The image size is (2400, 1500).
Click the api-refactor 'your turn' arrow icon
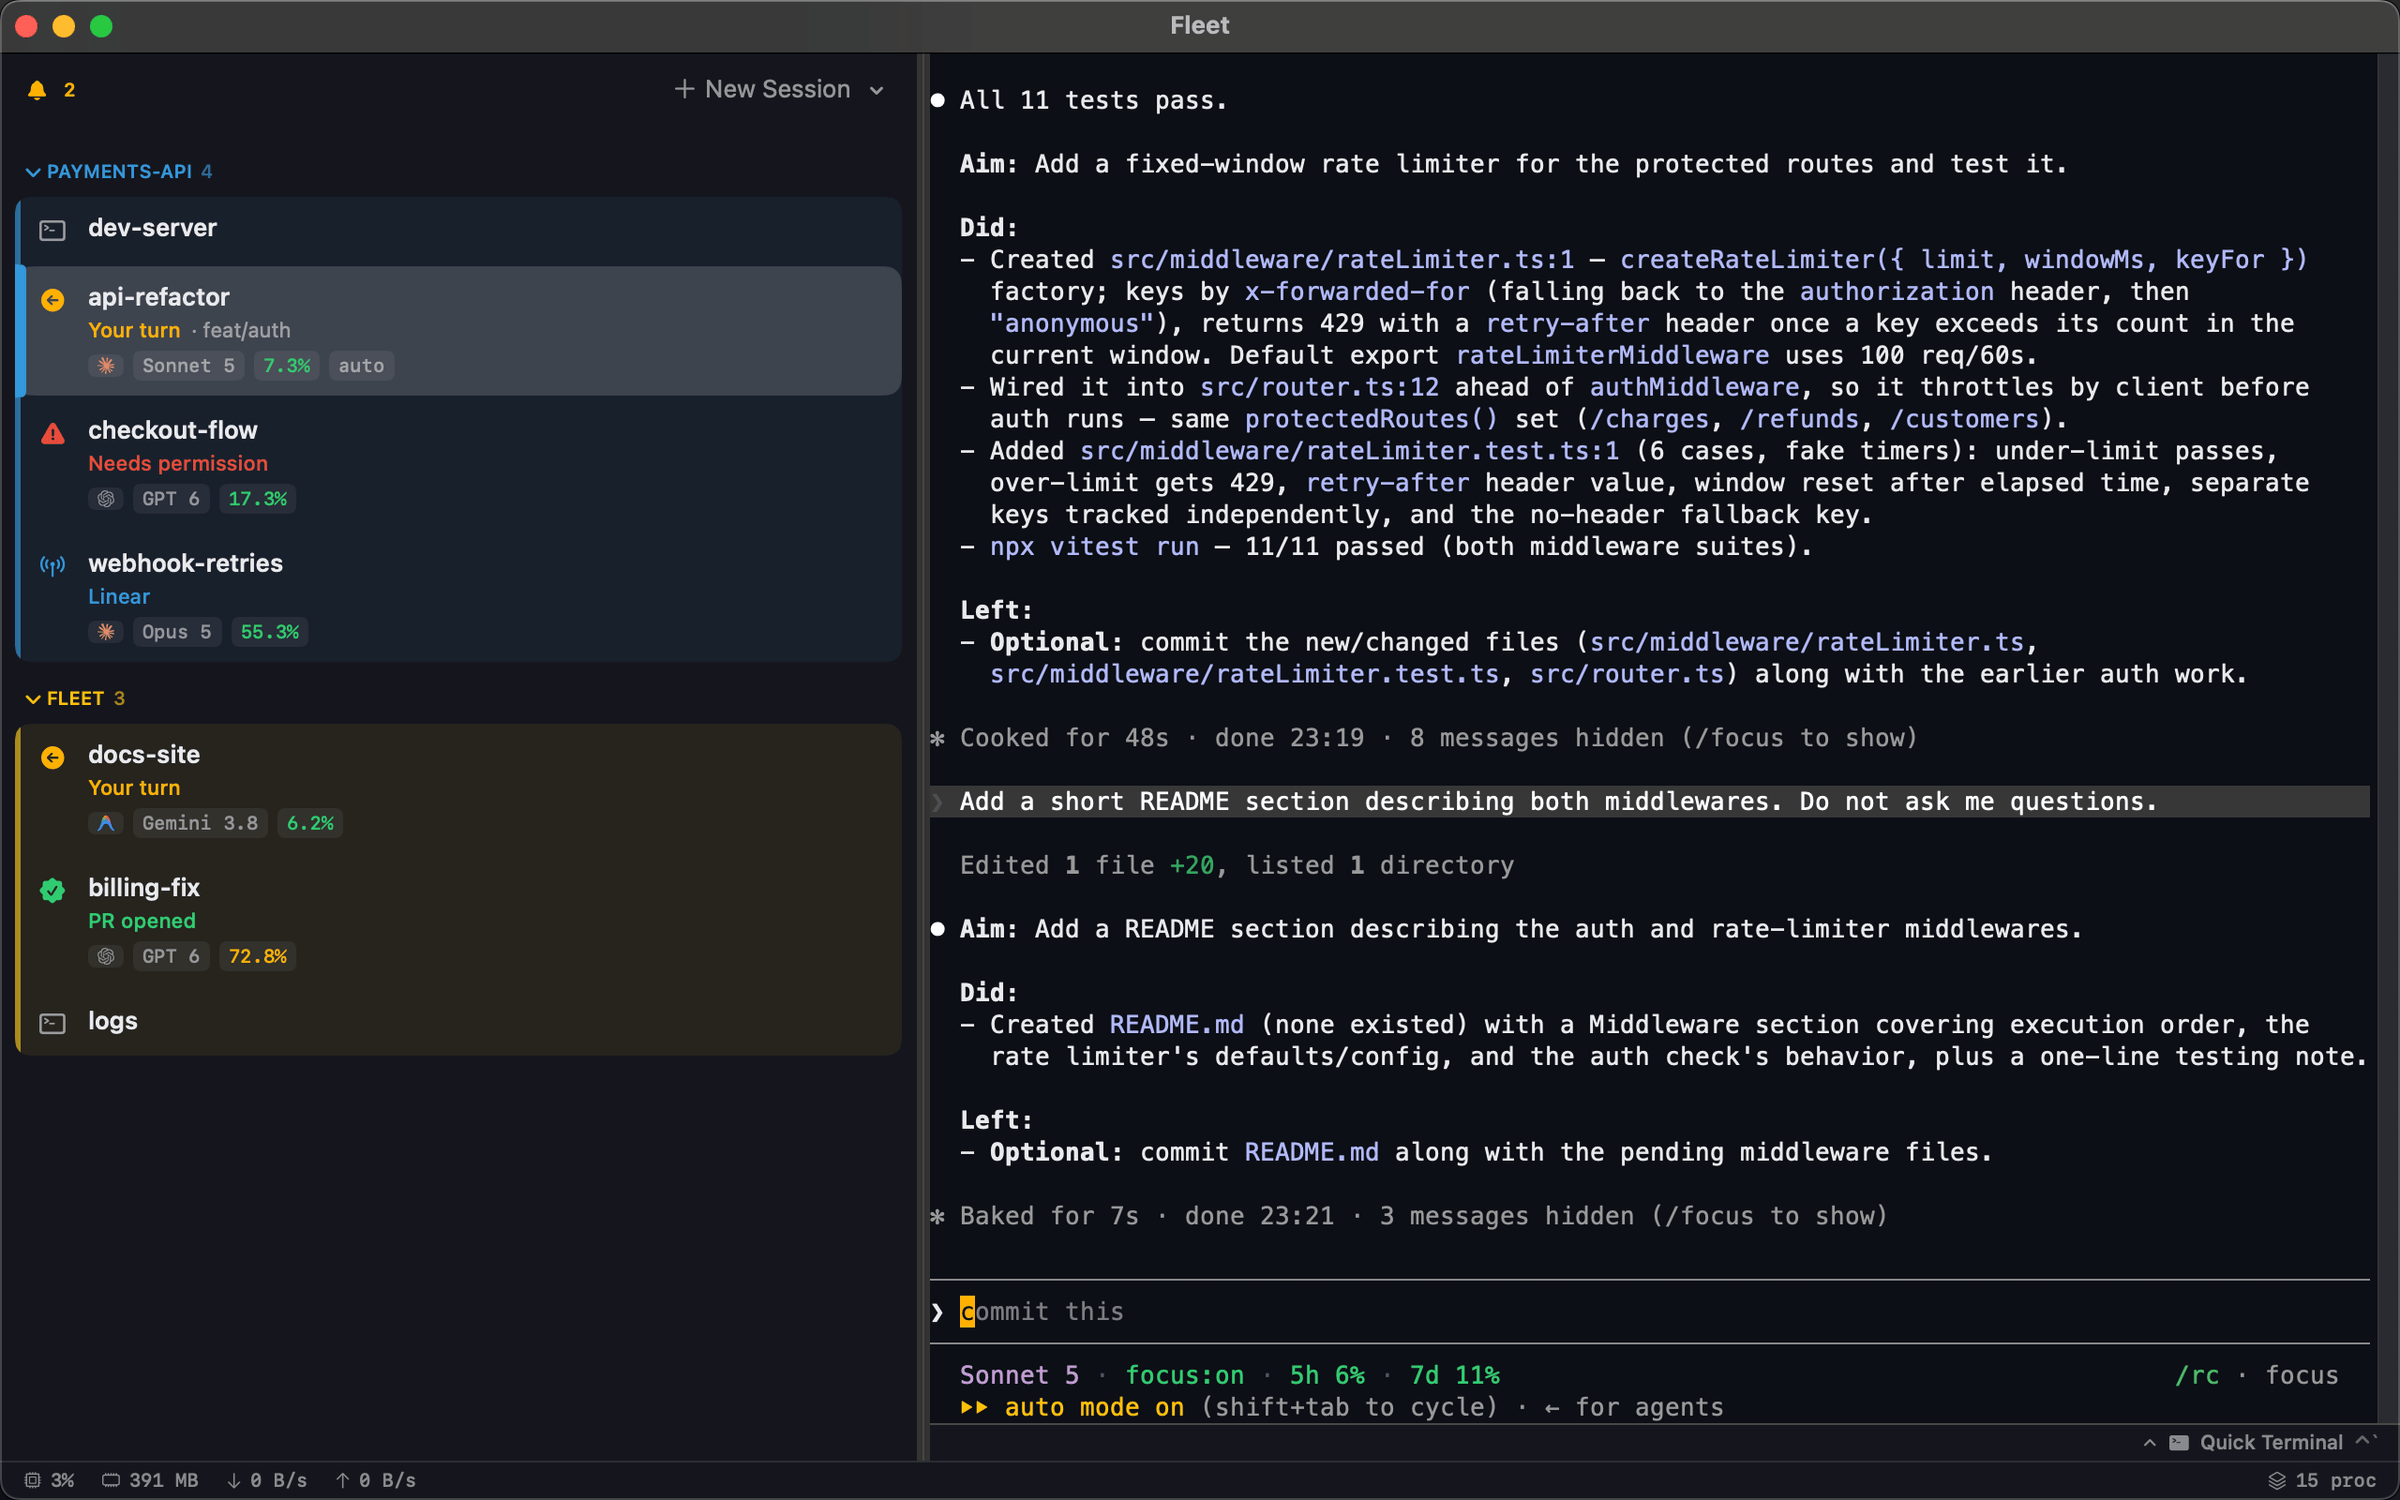[x=53, y=299]
